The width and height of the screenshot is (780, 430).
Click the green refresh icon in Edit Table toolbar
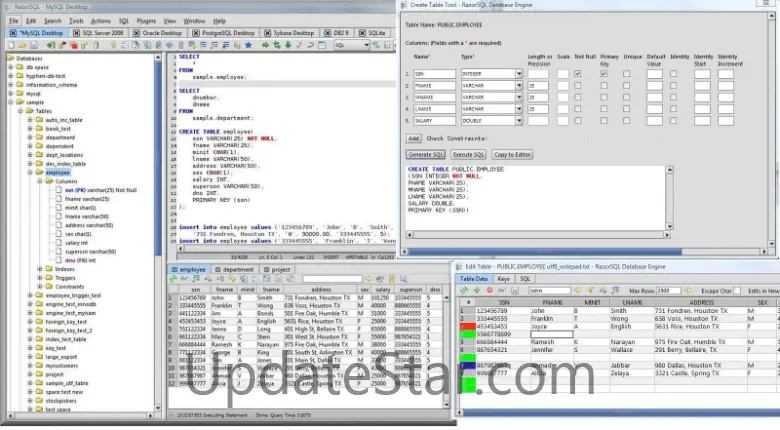(x=464, y=290)
